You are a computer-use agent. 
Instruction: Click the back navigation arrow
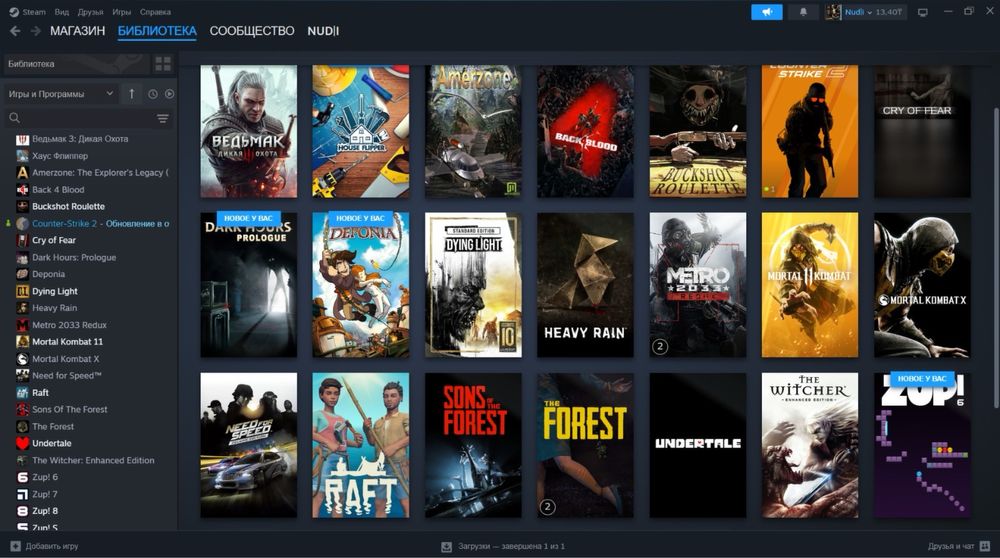click(x=15, y=31)
